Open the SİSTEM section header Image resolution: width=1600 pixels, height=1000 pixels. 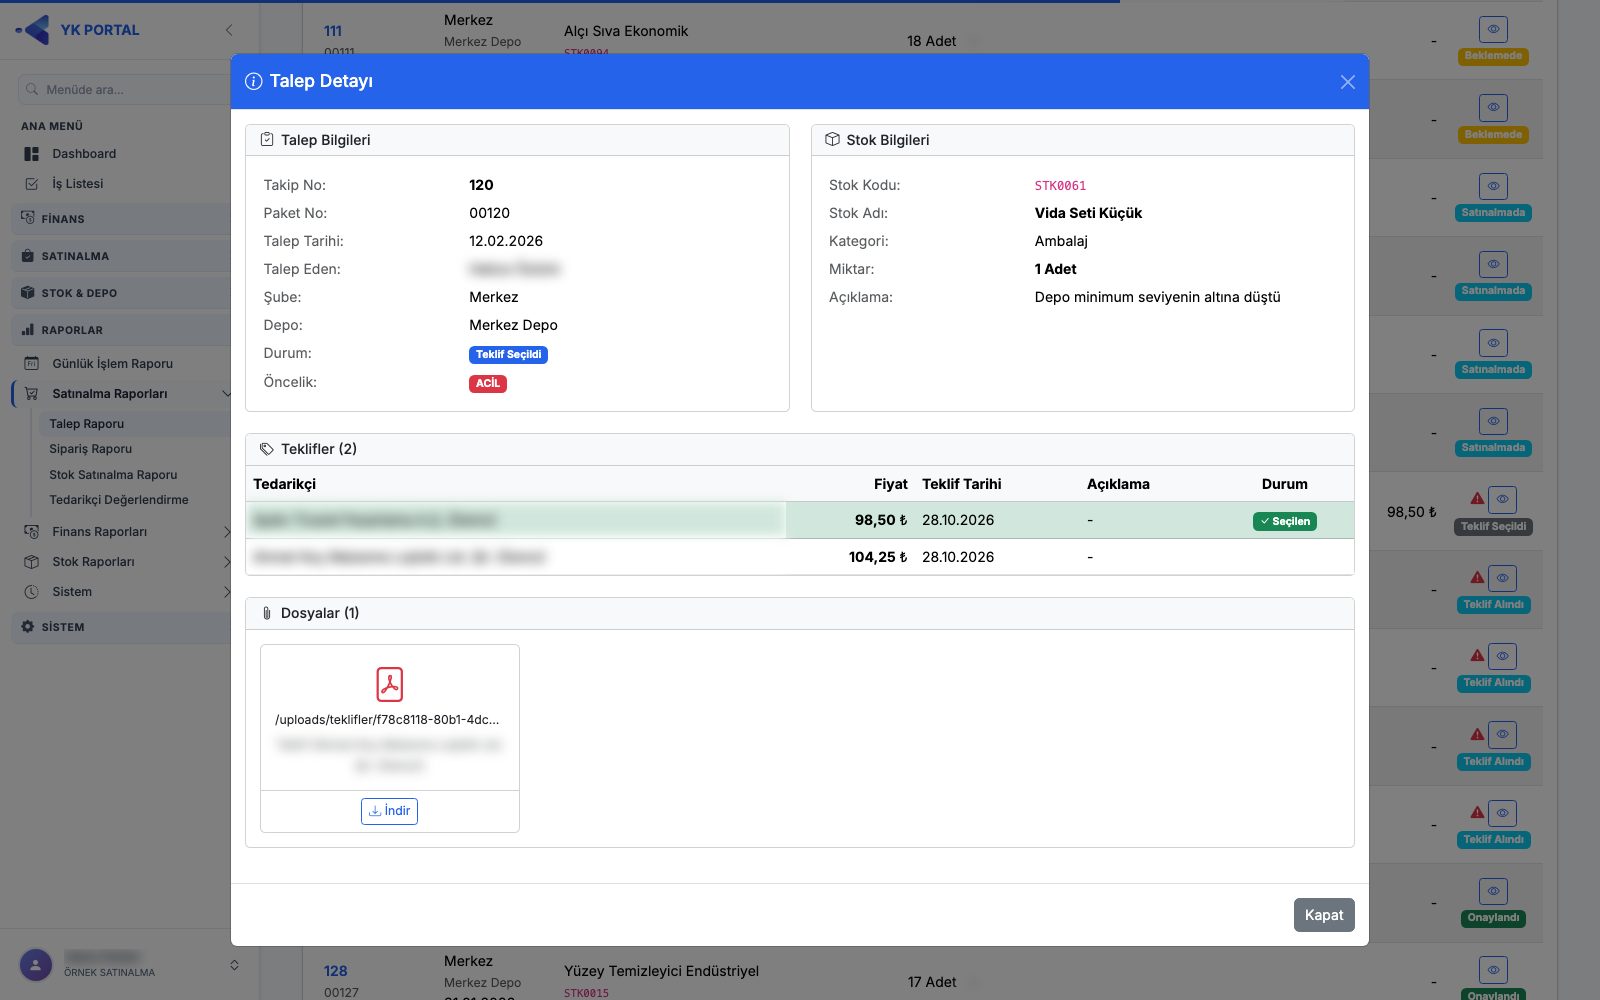[x=122, y=627]
